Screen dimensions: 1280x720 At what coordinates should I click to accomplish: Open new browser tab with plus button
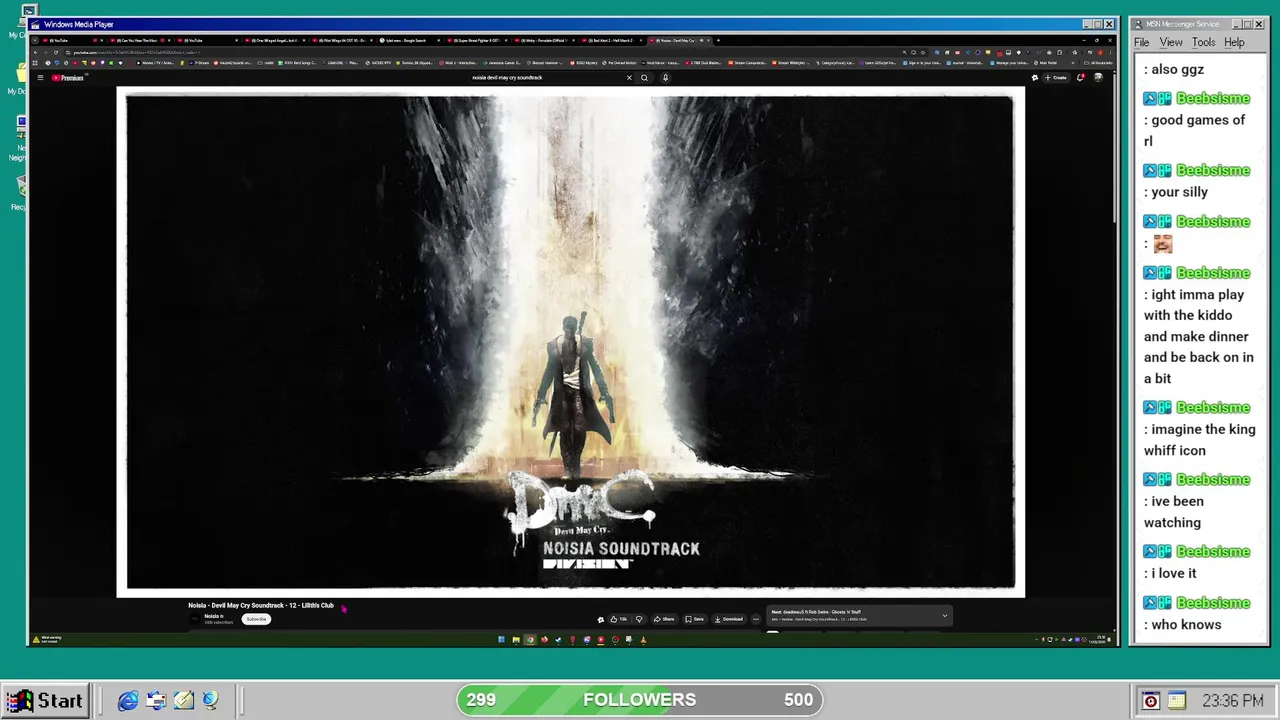[x=718, y=40]
